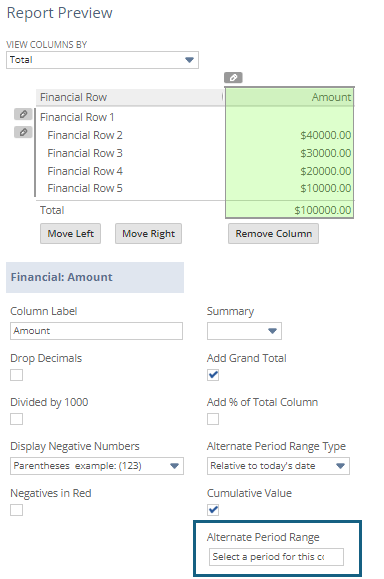Open Alternate Period Range Type dropdown
The image size is (384, 579).
coord(278,466)
